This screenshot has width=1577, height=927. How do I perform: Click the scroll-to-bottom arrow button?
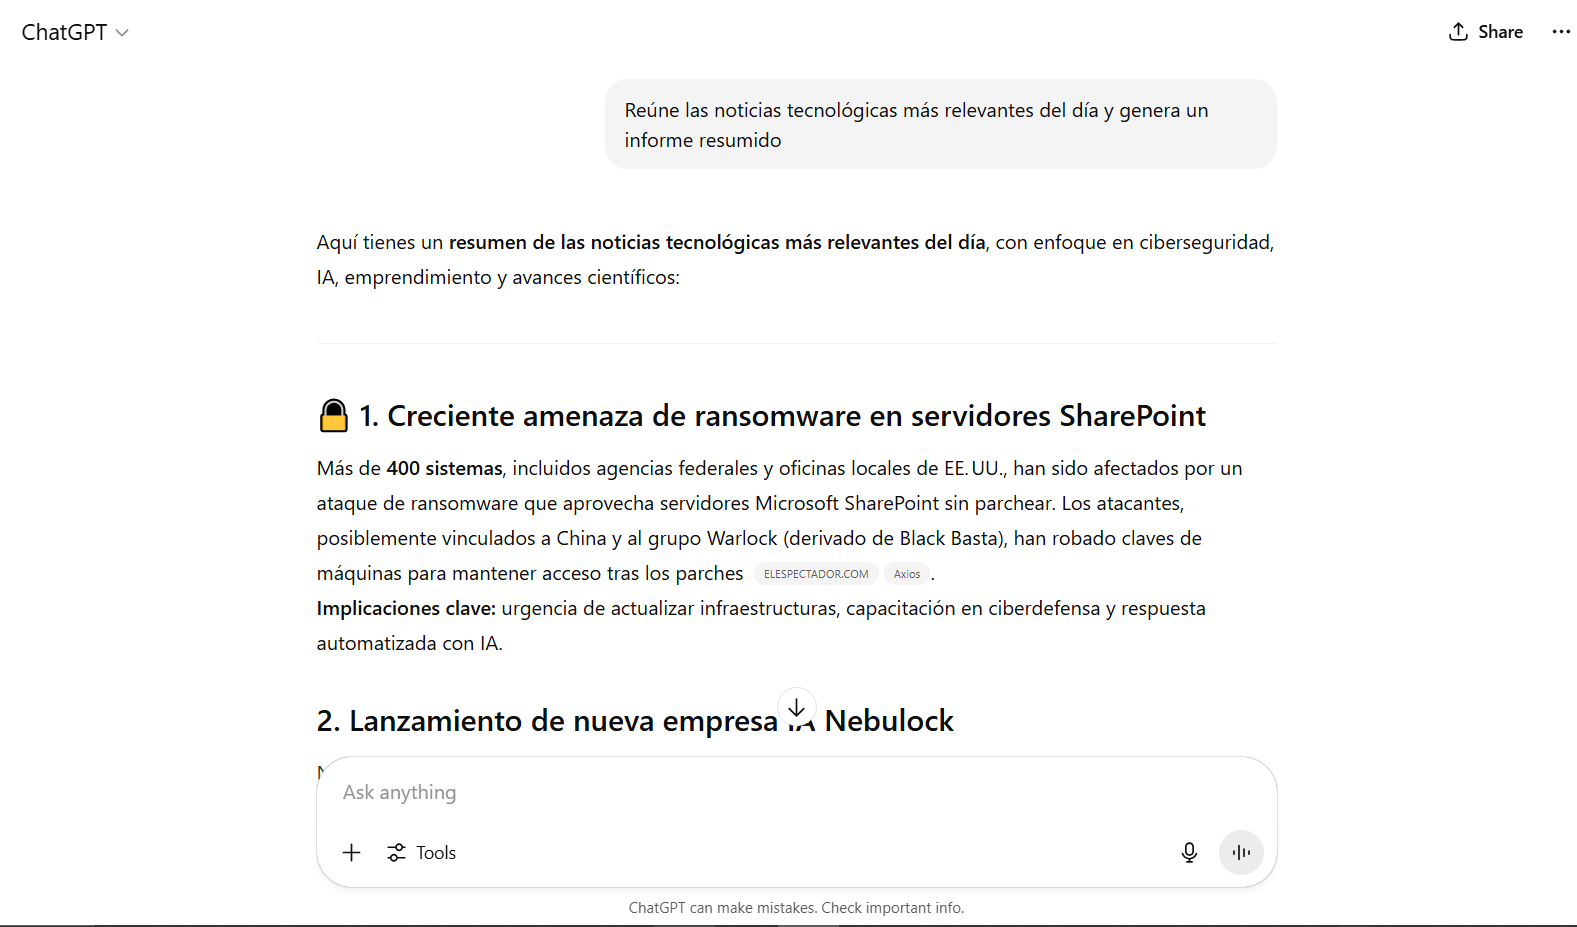797,708
